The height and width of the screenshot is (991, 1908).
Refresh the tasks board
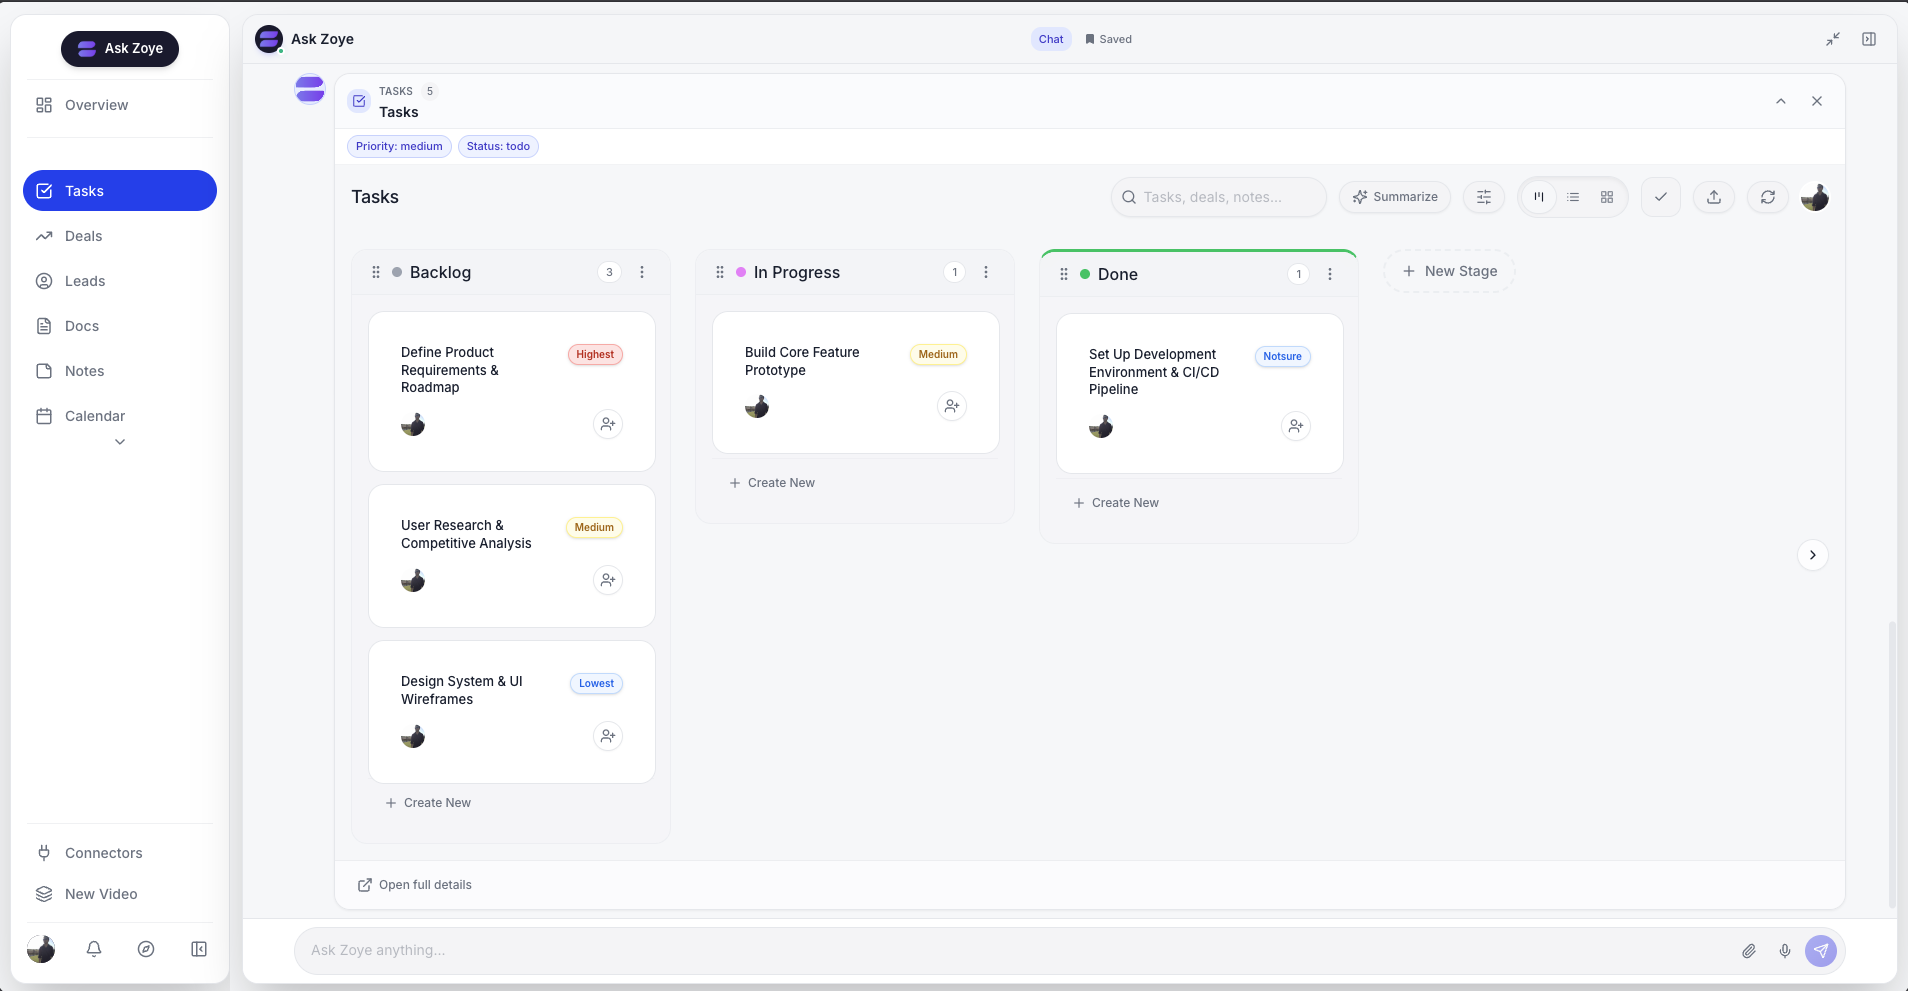coord(1768,197)
